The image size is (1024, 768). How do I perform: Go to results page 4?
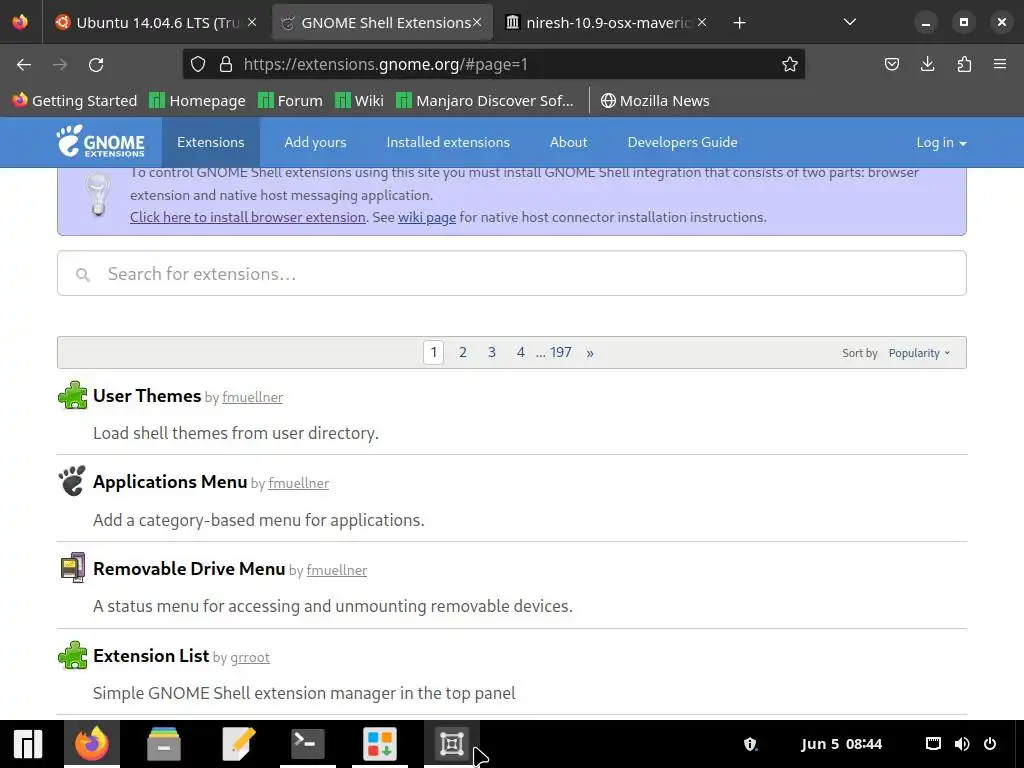pyautogui.click(x=520, y=353)
